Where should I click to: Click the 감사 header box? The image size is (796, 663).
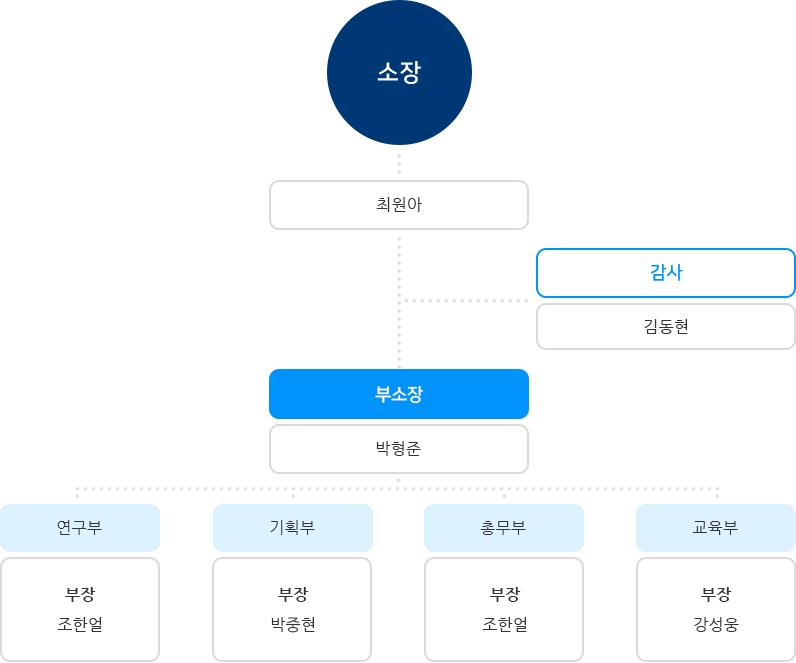tap(666, 273)
